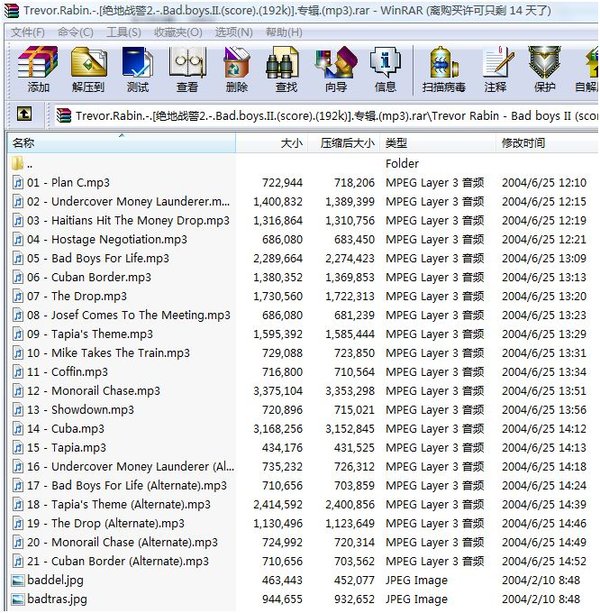Select 19 - The Drop (Alternate).mp3
Viewport: 600px width, 613px height.
[x=106, y=523]
